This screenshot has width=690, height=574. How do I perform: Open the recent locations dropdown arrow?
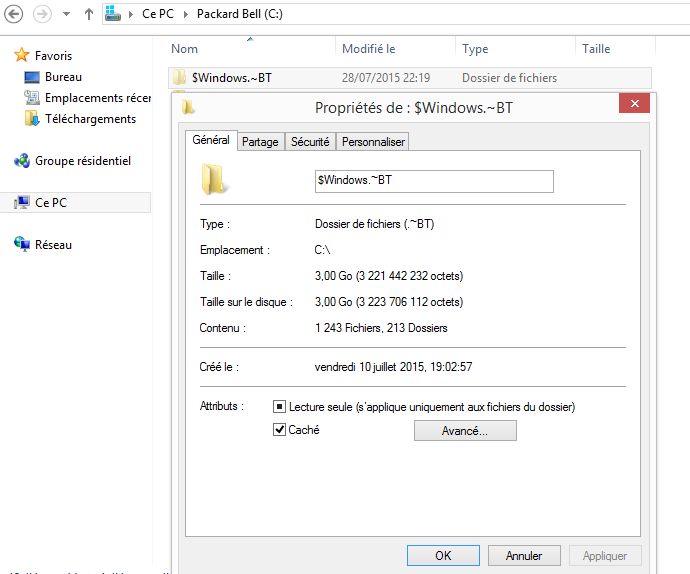point(66,14)
